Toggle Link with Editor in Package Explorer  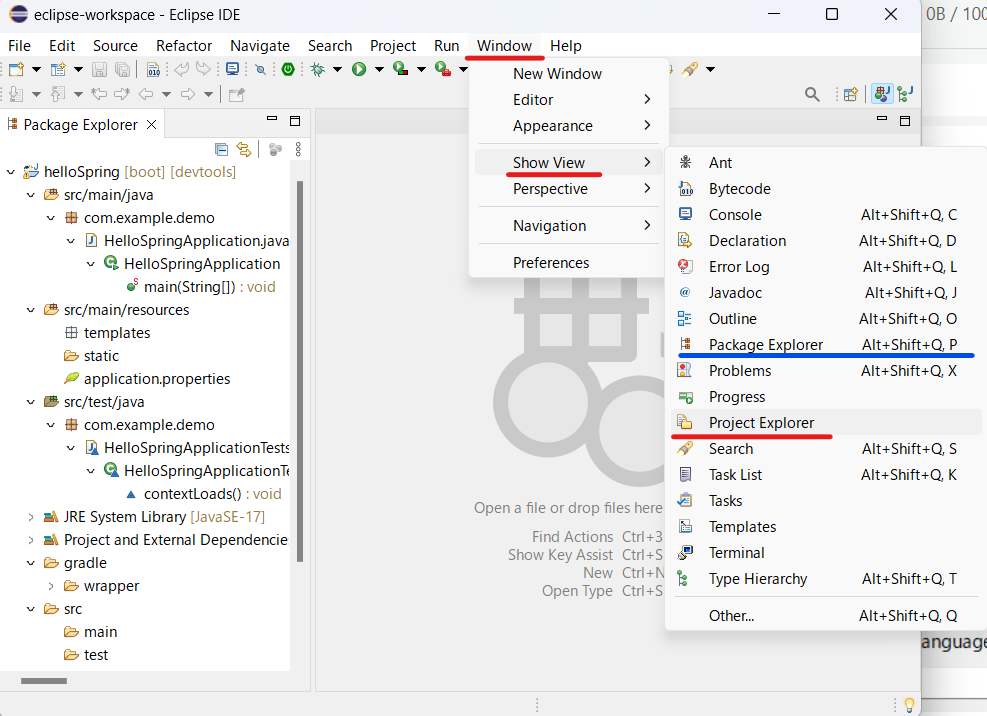pos(244,150)
